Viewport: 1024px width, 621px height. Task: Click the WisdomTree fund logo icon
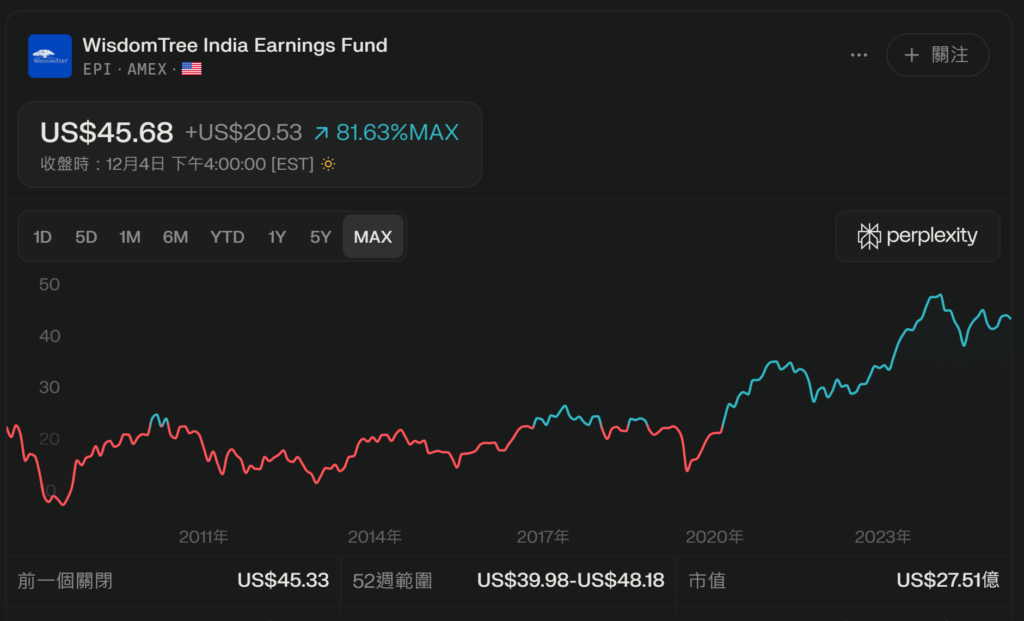coord(50,56)
